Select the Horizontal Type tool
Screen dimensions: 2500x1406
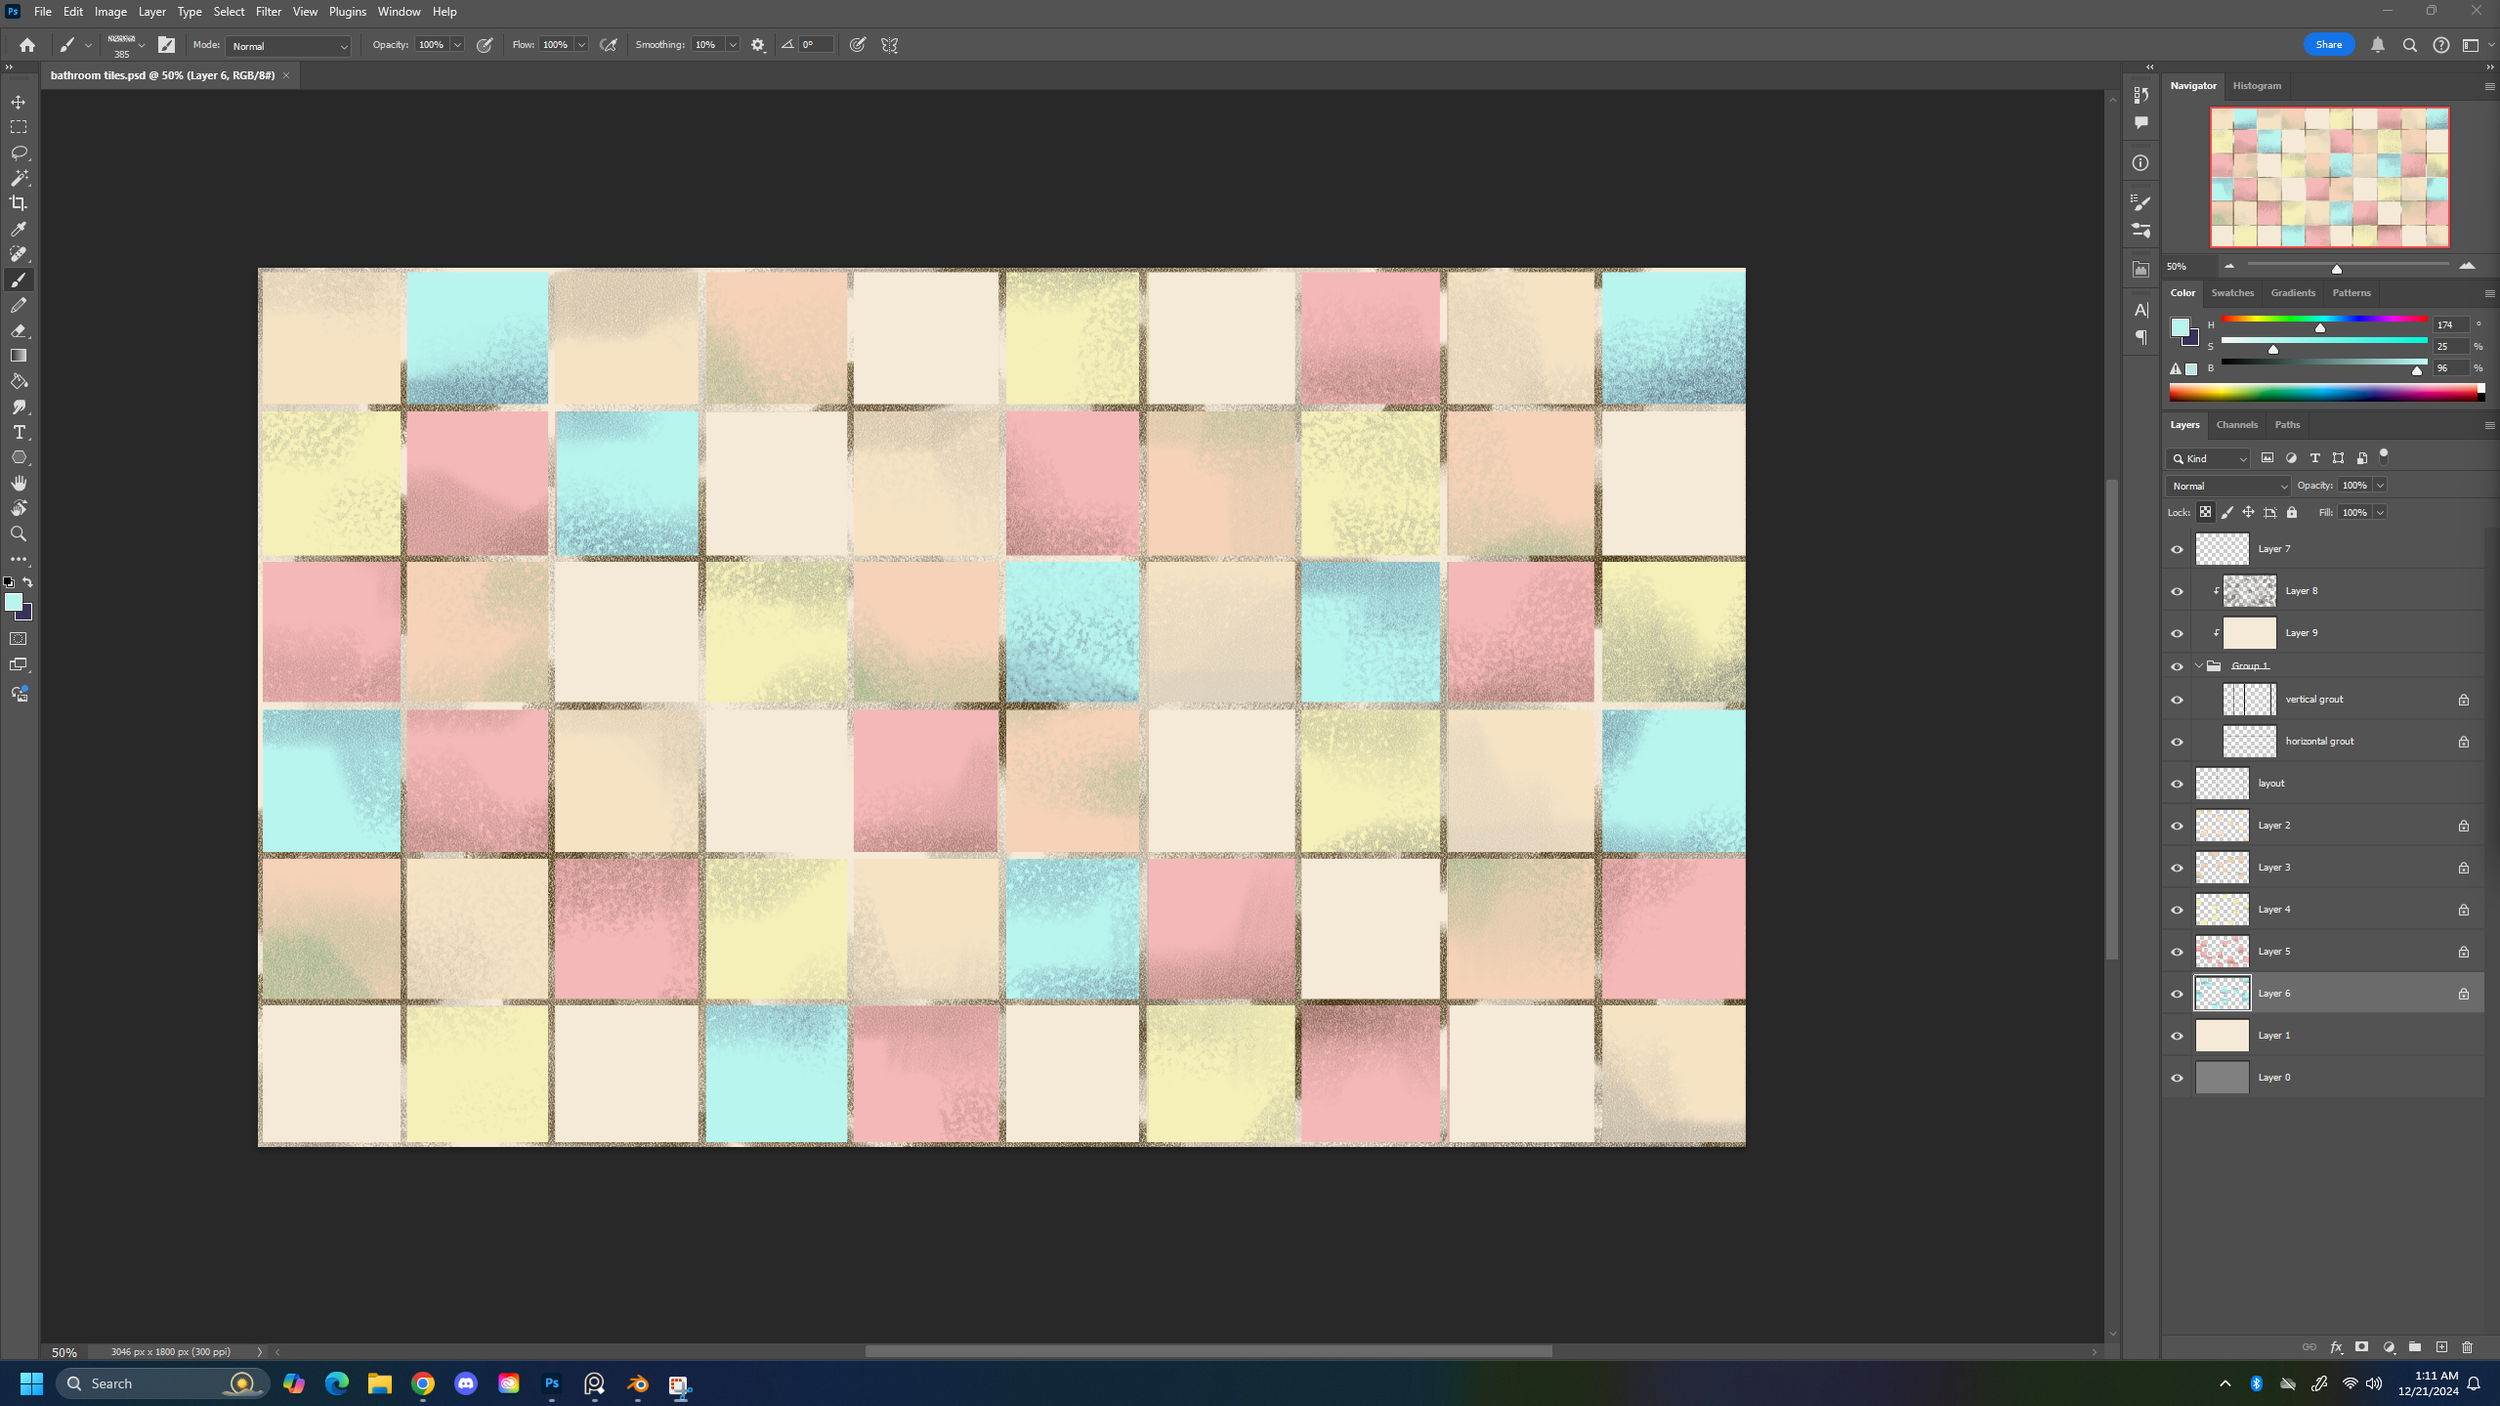[x=18, y=432]
